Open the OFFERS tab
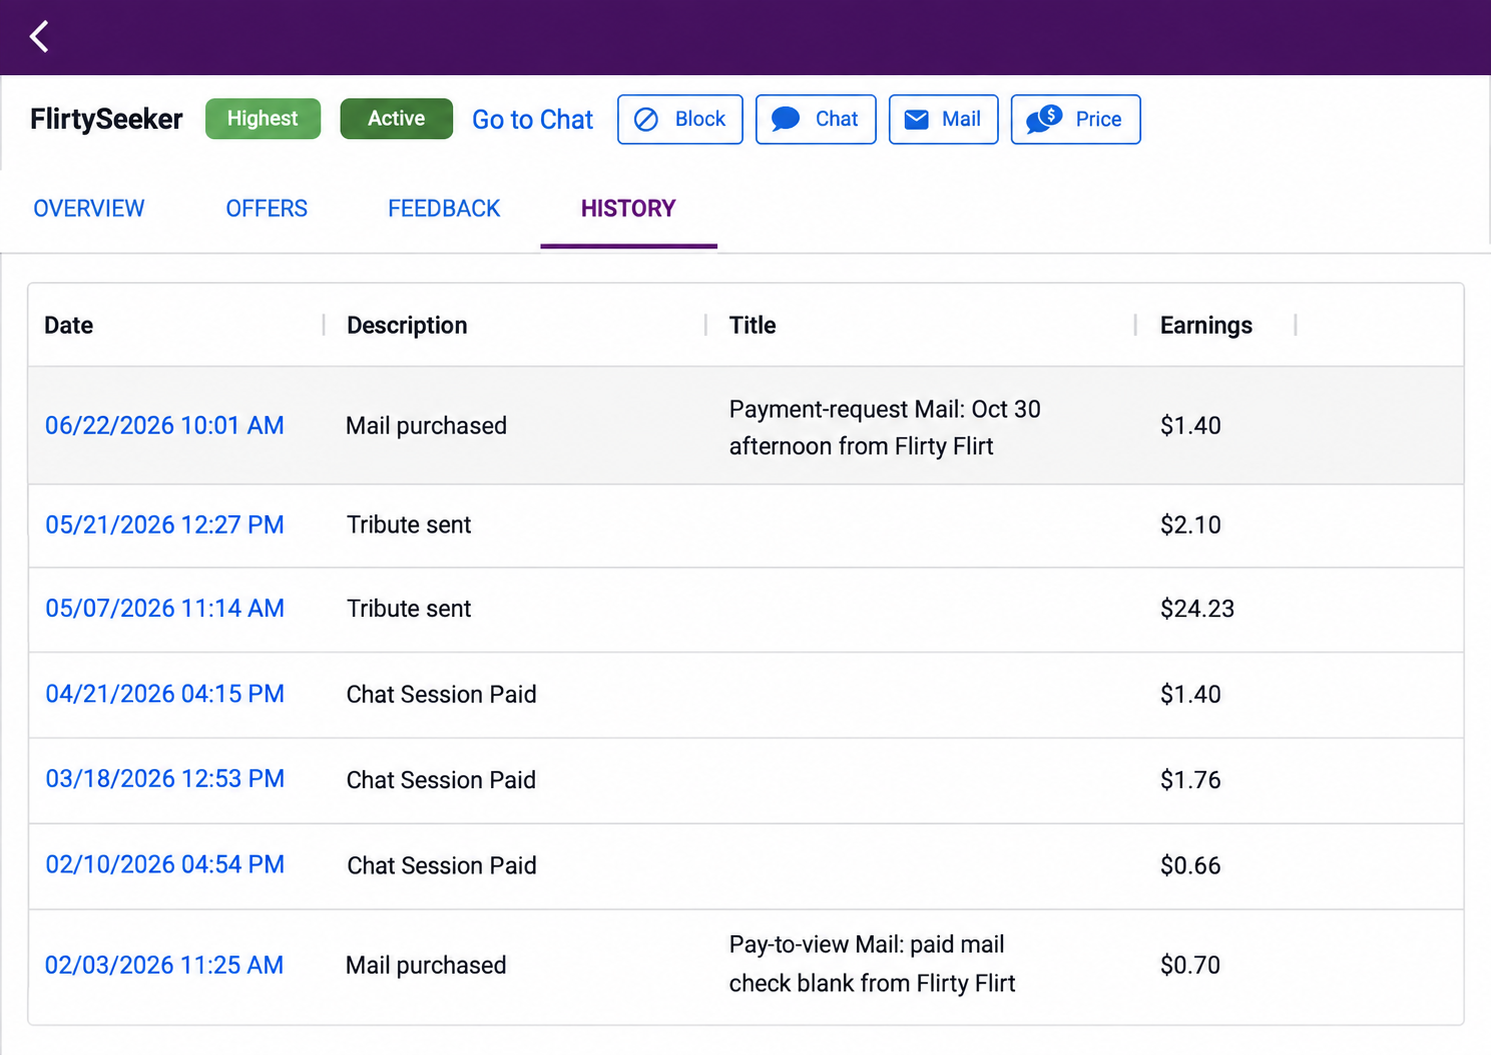Screen dimensions: 1491x1055 point(267,208)
